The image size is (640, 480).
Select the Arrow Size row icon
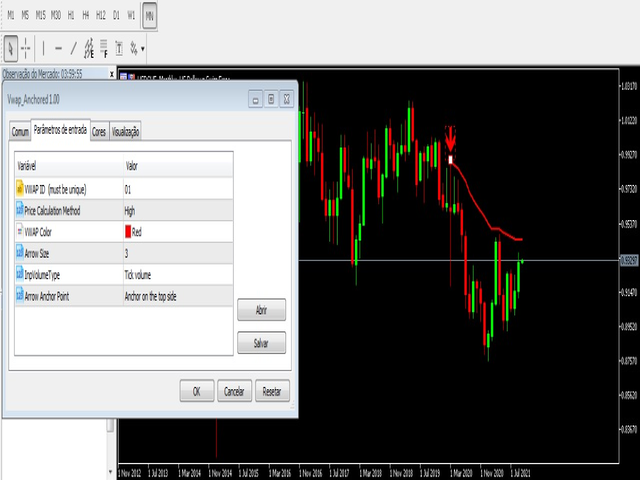(20, 253)
